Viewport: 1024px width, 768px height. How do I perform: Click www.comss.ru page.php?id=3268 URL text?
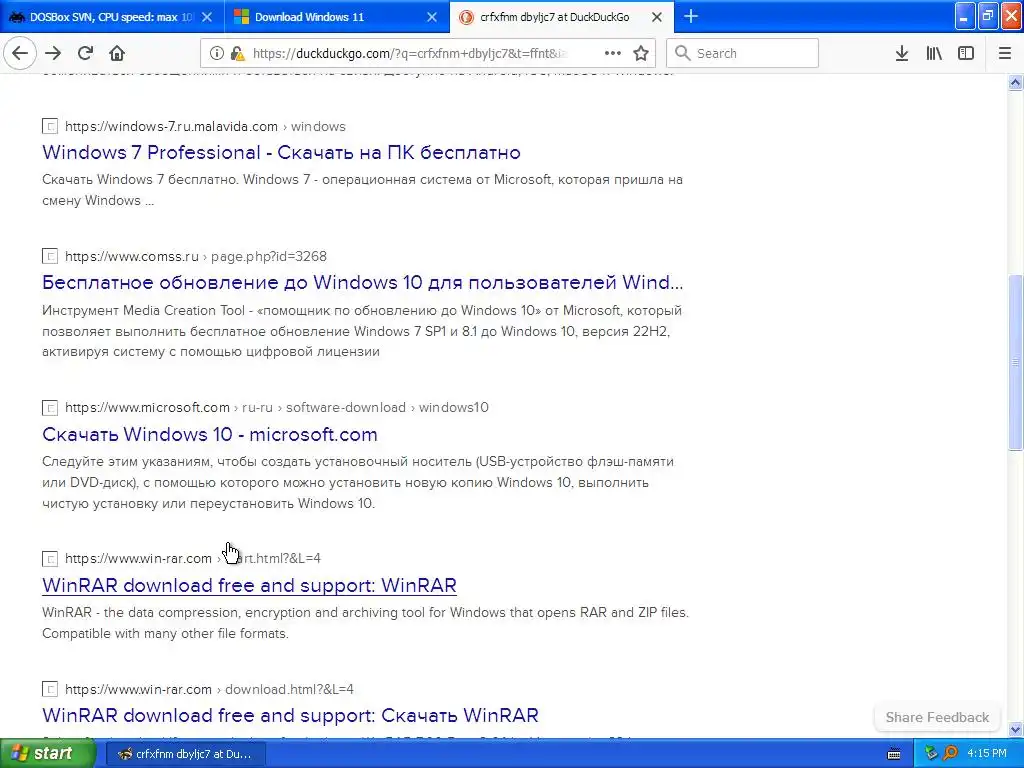[x=196, y=256]
